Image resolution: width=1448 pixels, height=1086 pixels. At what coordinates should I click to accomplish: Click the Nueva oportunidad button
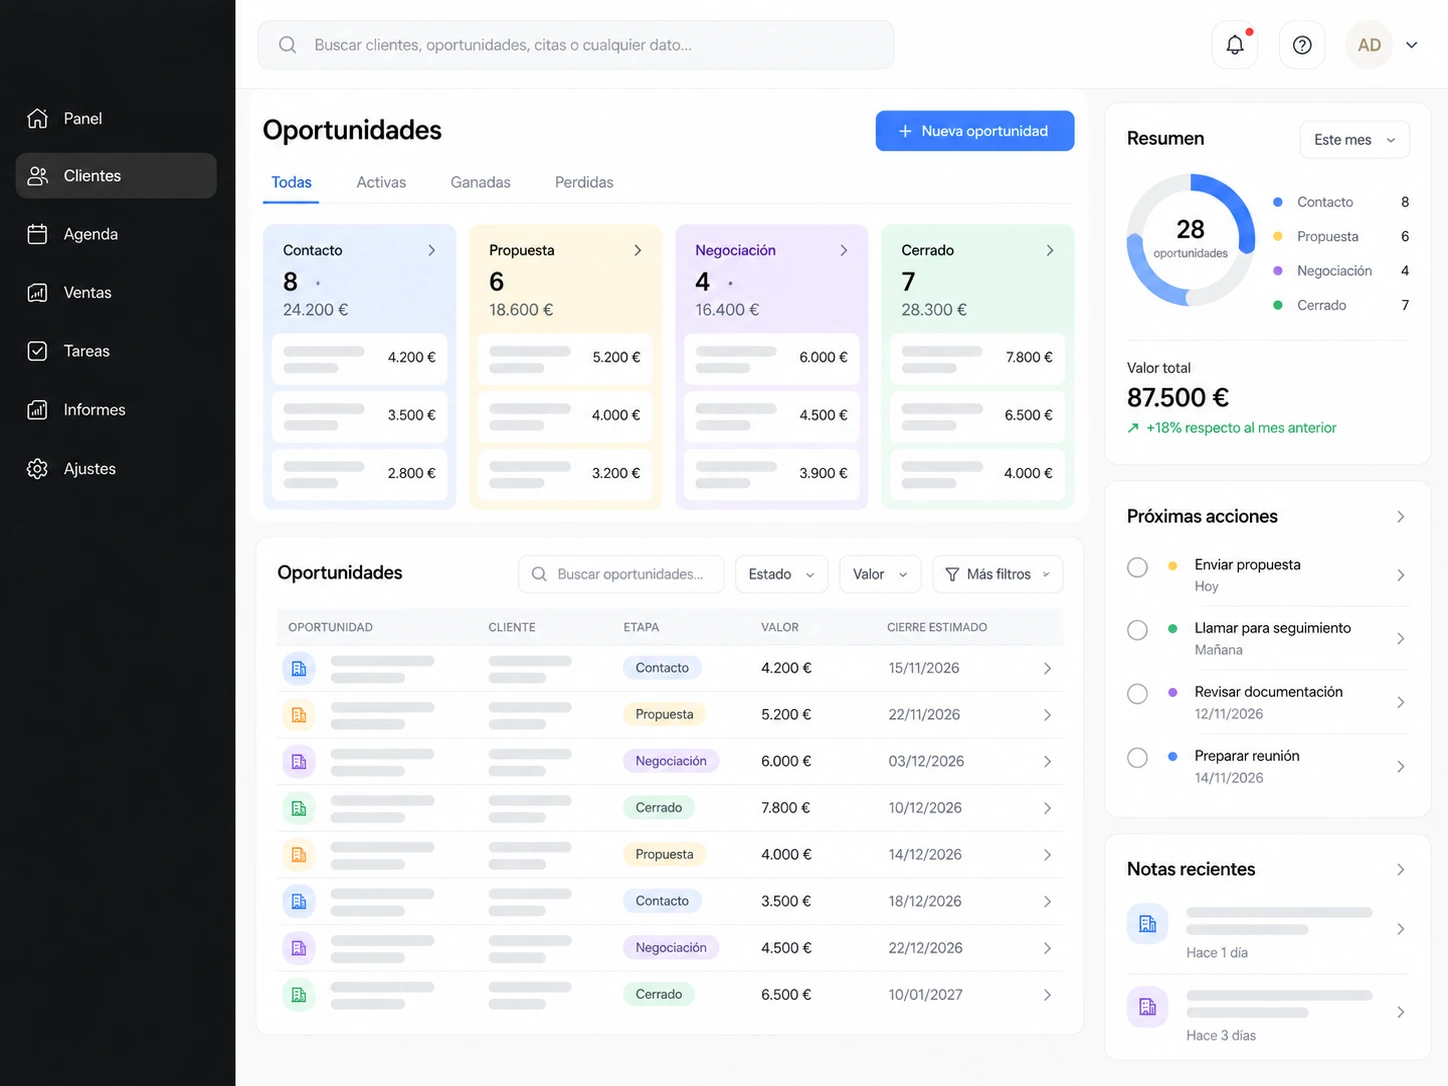point(975,131)
